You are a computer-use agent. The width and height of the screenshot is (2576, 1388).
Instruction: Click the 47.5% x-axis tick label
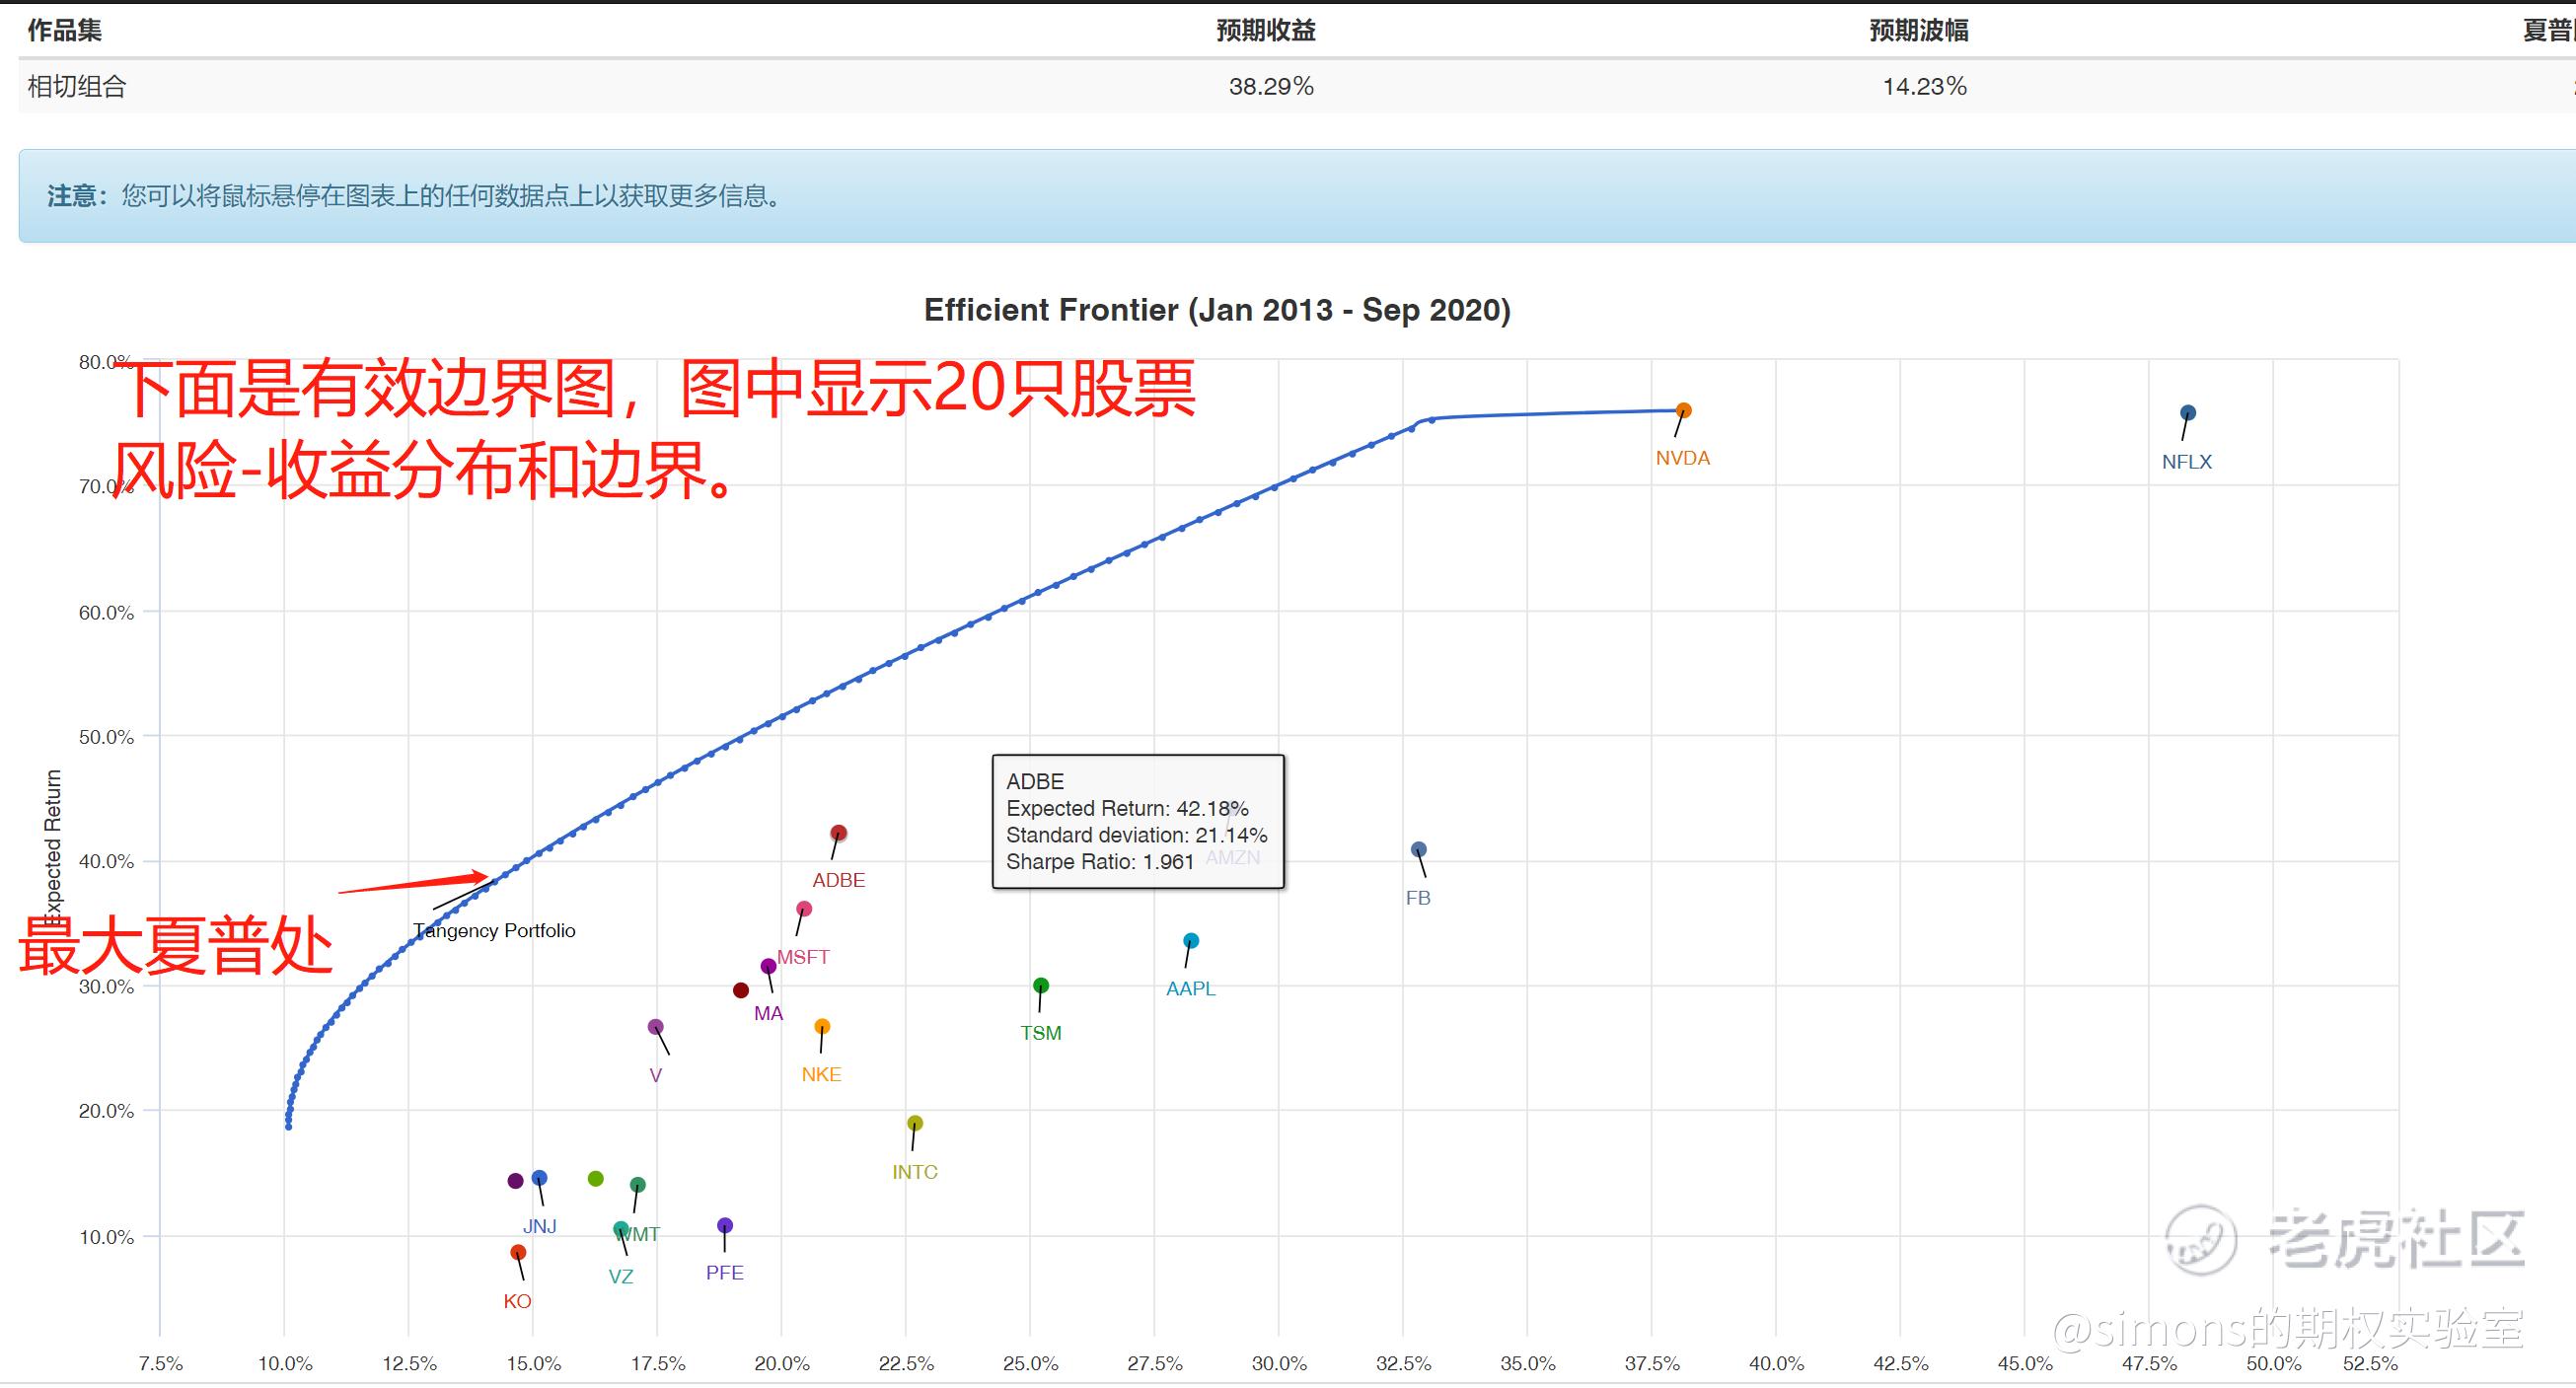point(2150,1363)
